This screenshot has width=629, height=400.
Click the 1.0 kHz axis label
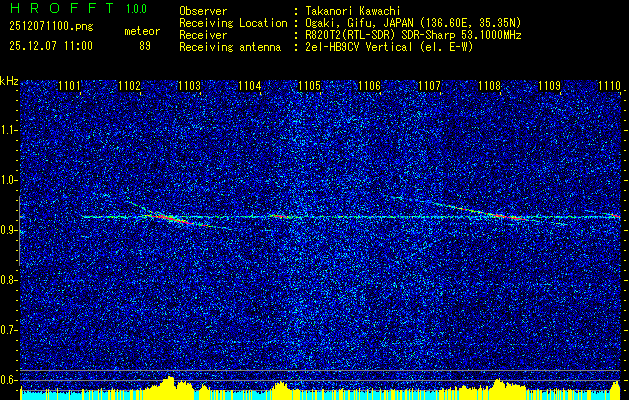pyautogui.click(x=8, y=180)
